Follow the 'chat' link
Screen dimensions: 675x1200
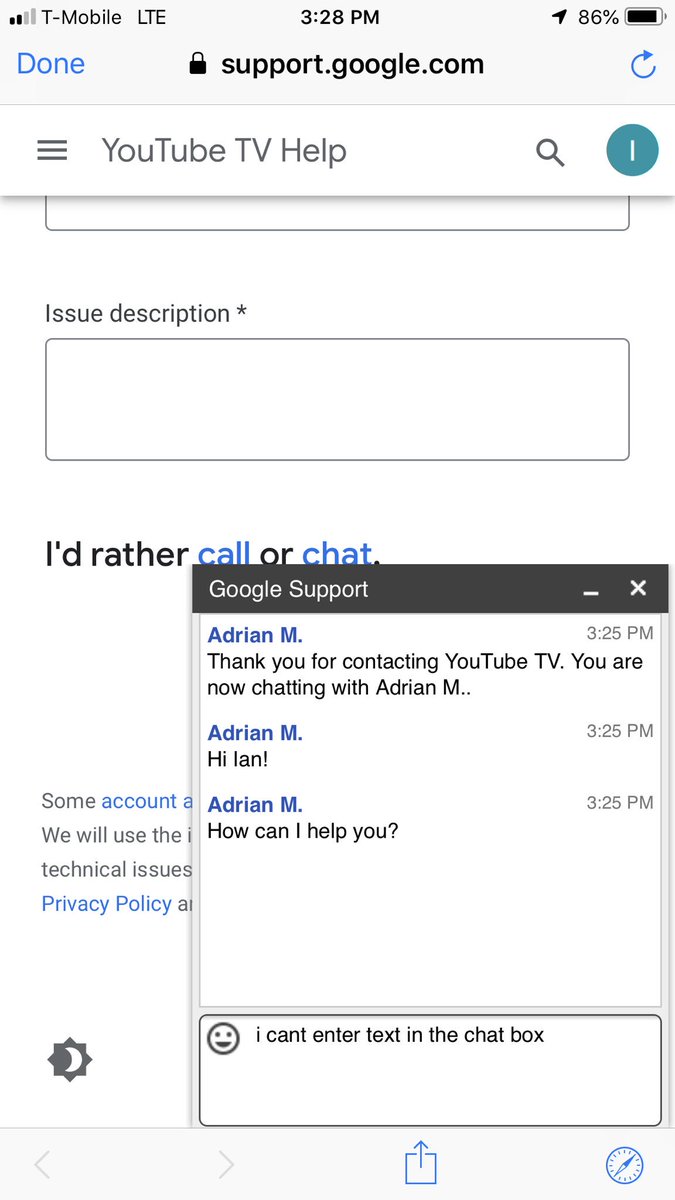click(x=337, y=553)
